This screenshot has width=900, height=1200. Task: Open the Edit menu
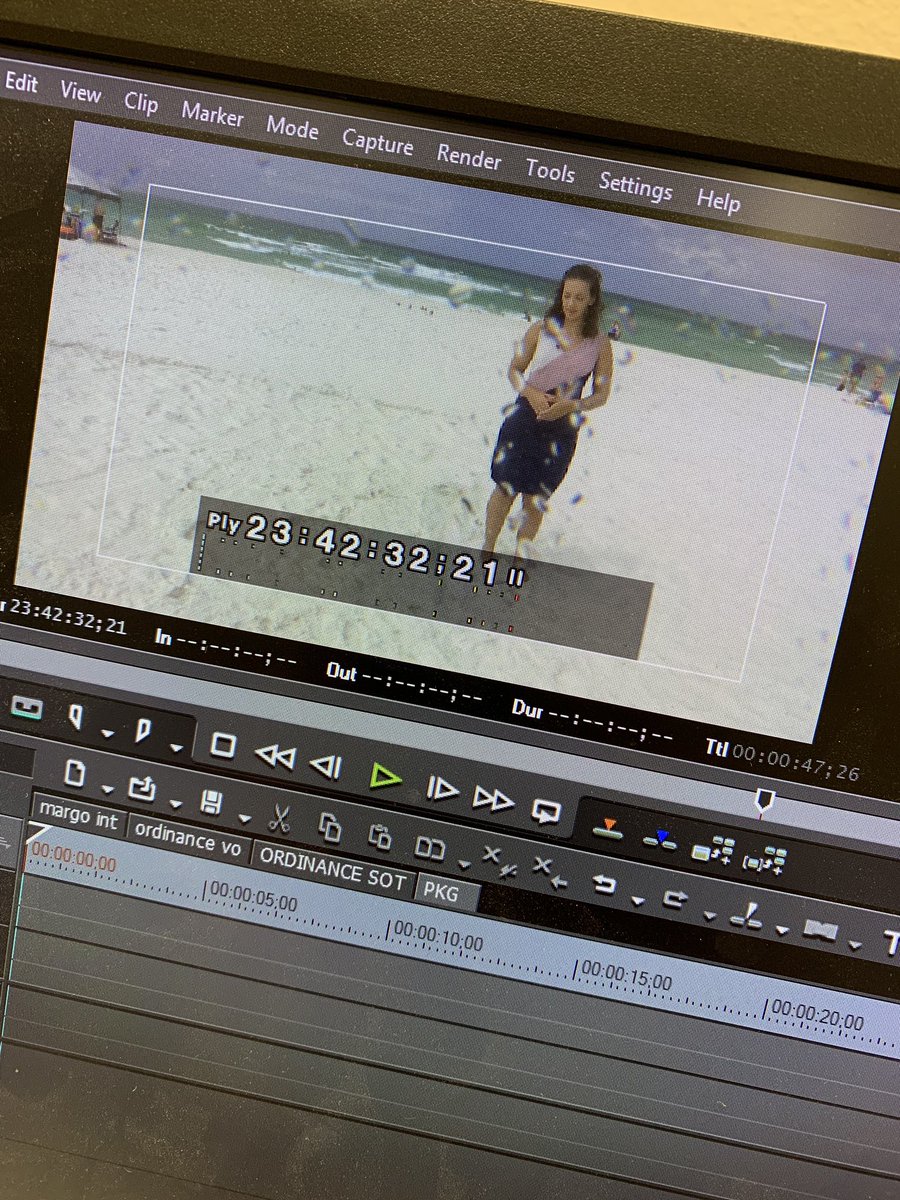[20, 82]
